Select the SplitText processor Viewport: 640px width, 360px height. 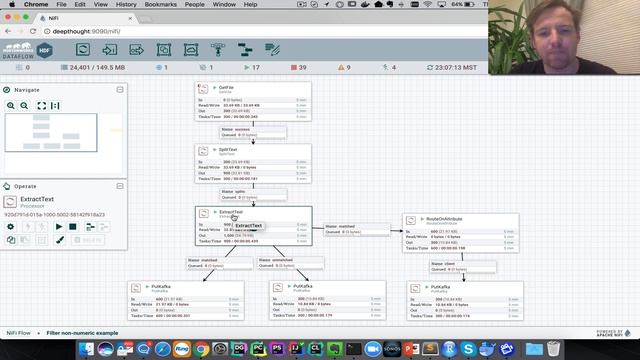coord(253,164)
